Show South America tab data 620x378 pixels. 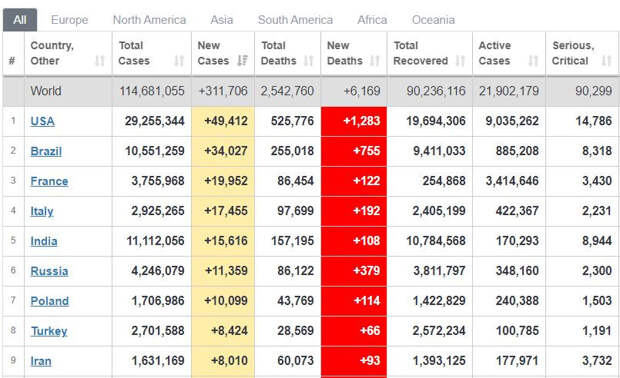click(295, 20)
